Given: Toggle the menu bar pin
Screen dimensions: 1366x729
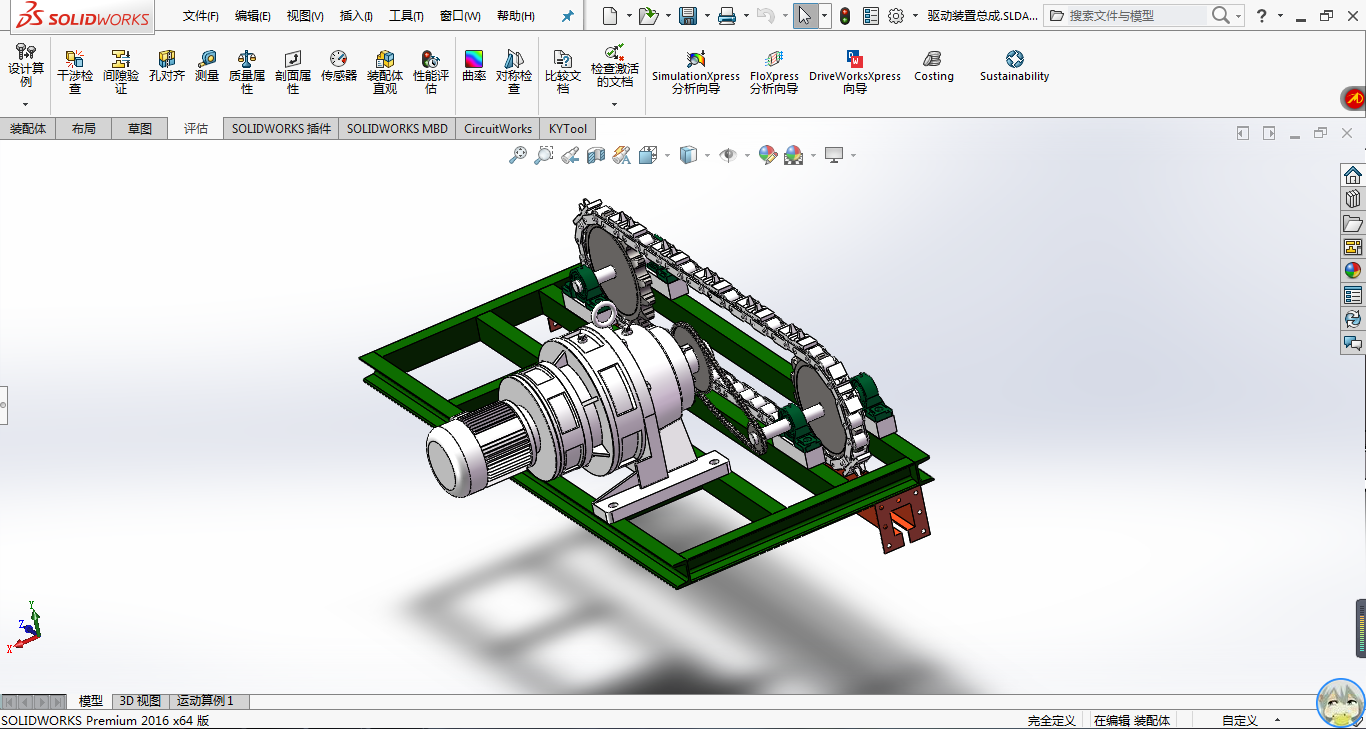Looking at the screenshot, I should point(568,16).
